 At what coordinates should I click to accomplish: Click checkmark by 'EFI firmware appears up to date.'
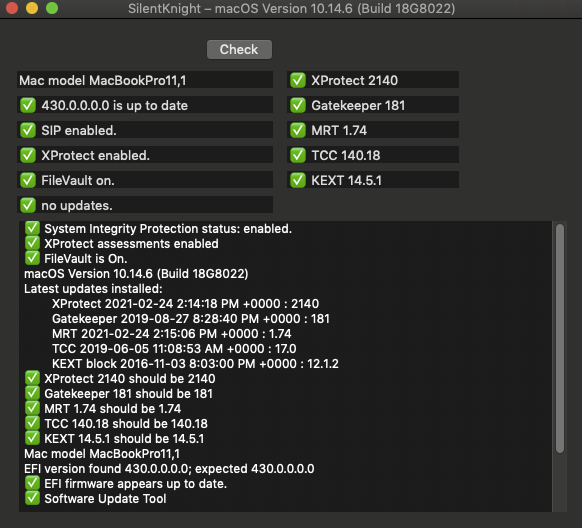pyautogui.click(x=32, y=483)
